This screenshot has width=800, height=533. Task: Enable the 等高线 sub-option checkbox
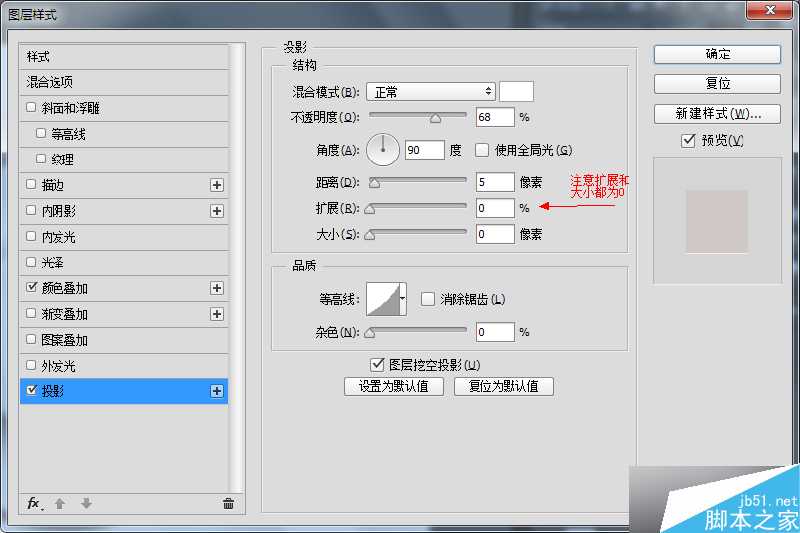(x=41, y=133)
